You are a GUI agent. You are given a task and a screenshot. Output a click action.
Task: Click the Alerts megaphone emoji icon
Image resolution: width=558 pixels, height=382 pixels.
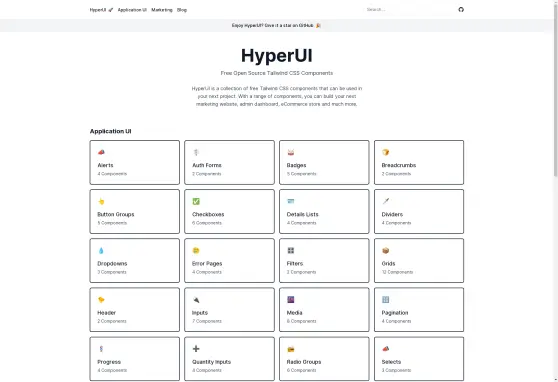(x=101, y=152)
